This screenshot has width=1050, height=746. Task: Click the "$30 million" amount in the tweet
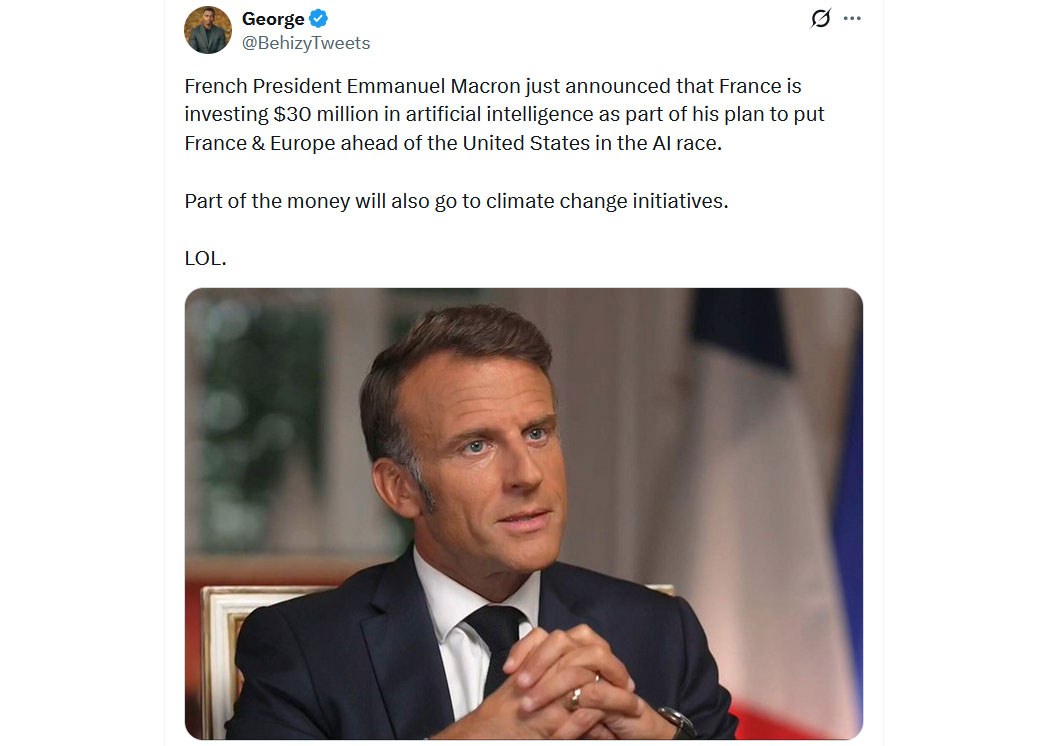coord(325,115)
